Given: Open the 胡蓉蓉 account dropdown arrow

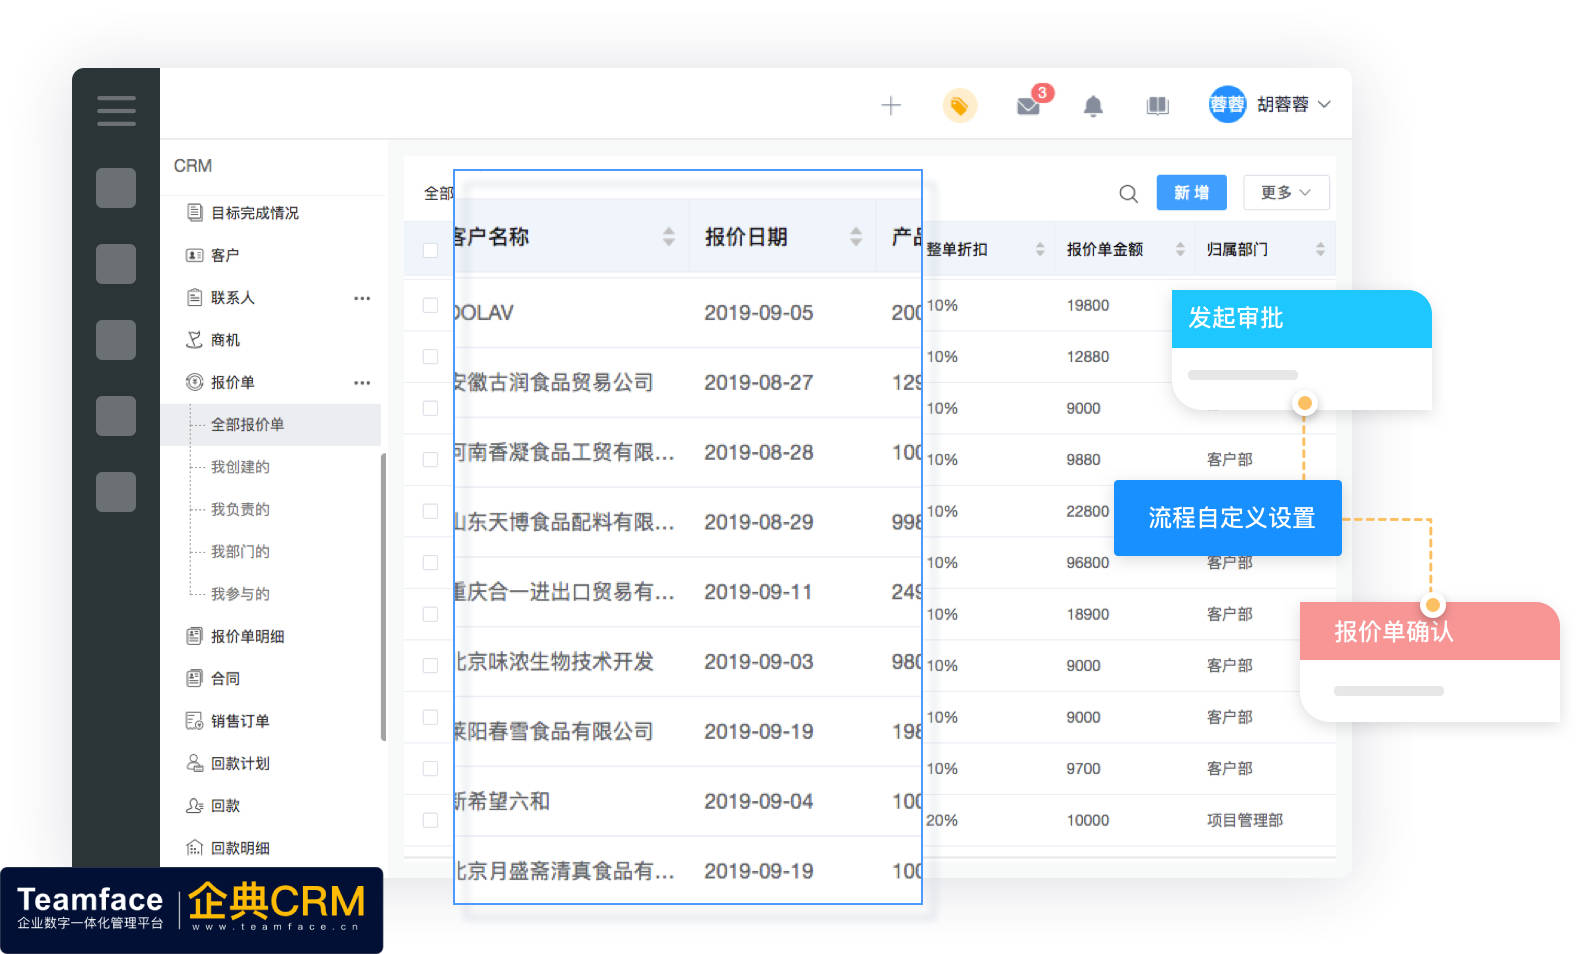Looking at the screenshot, I should coord(1324,104).
